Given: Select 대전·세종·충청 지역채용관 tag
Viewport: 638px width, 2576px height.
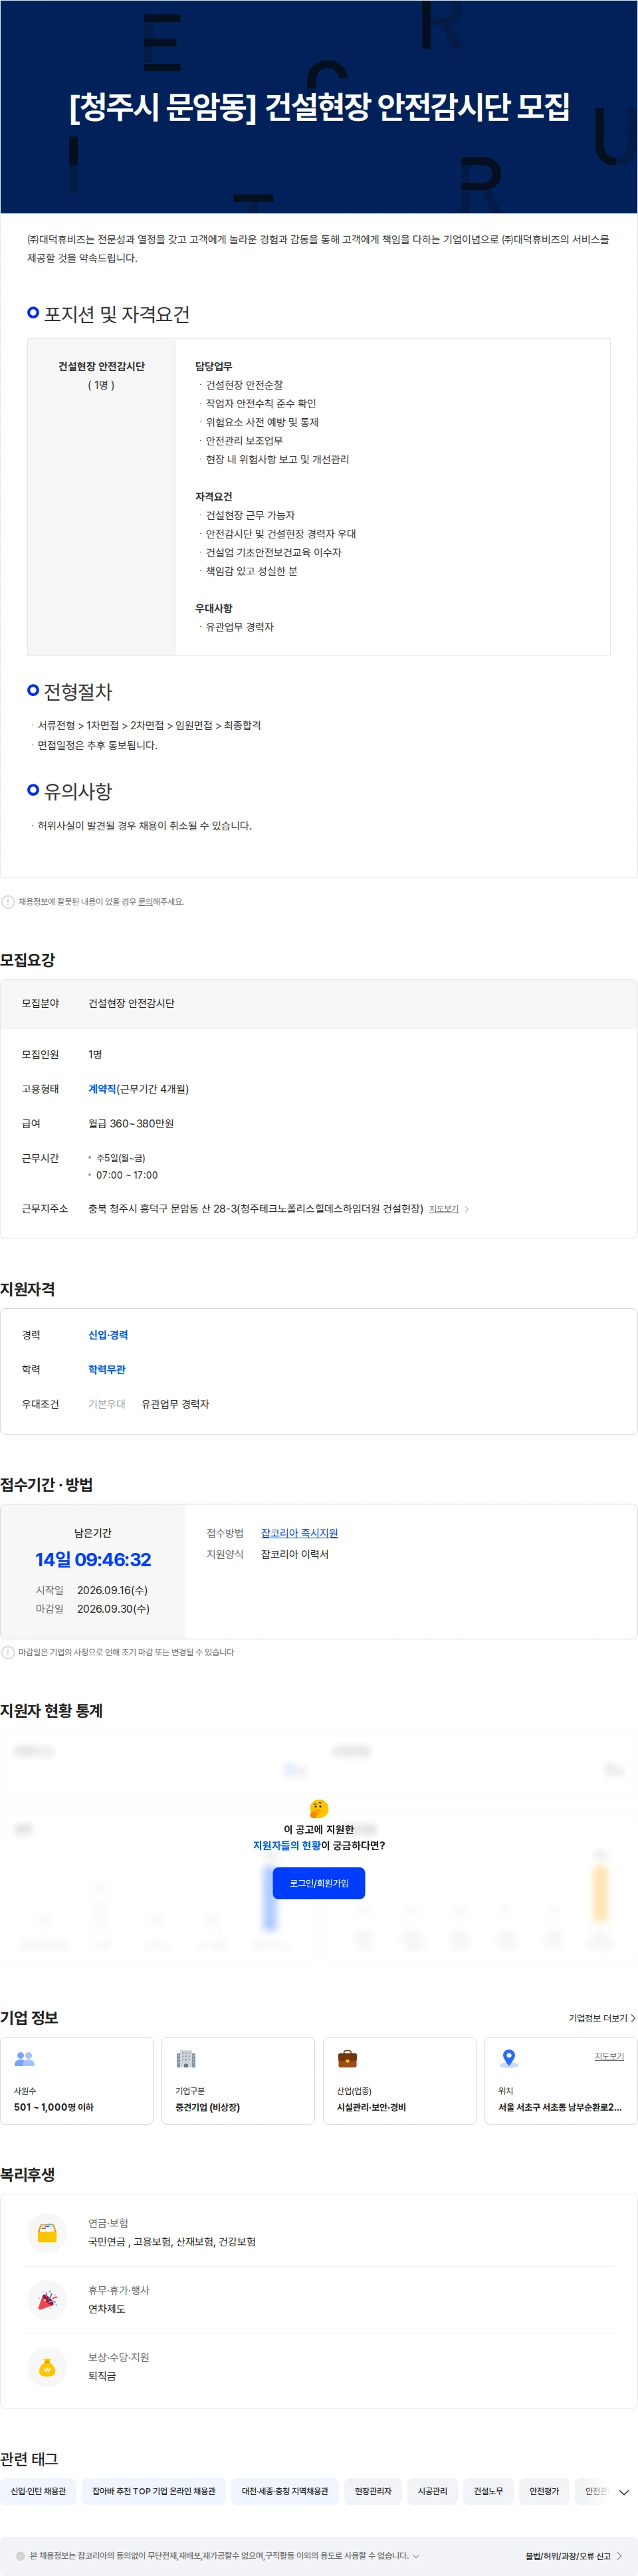Looking at the screenshot, I should 285,2491.
